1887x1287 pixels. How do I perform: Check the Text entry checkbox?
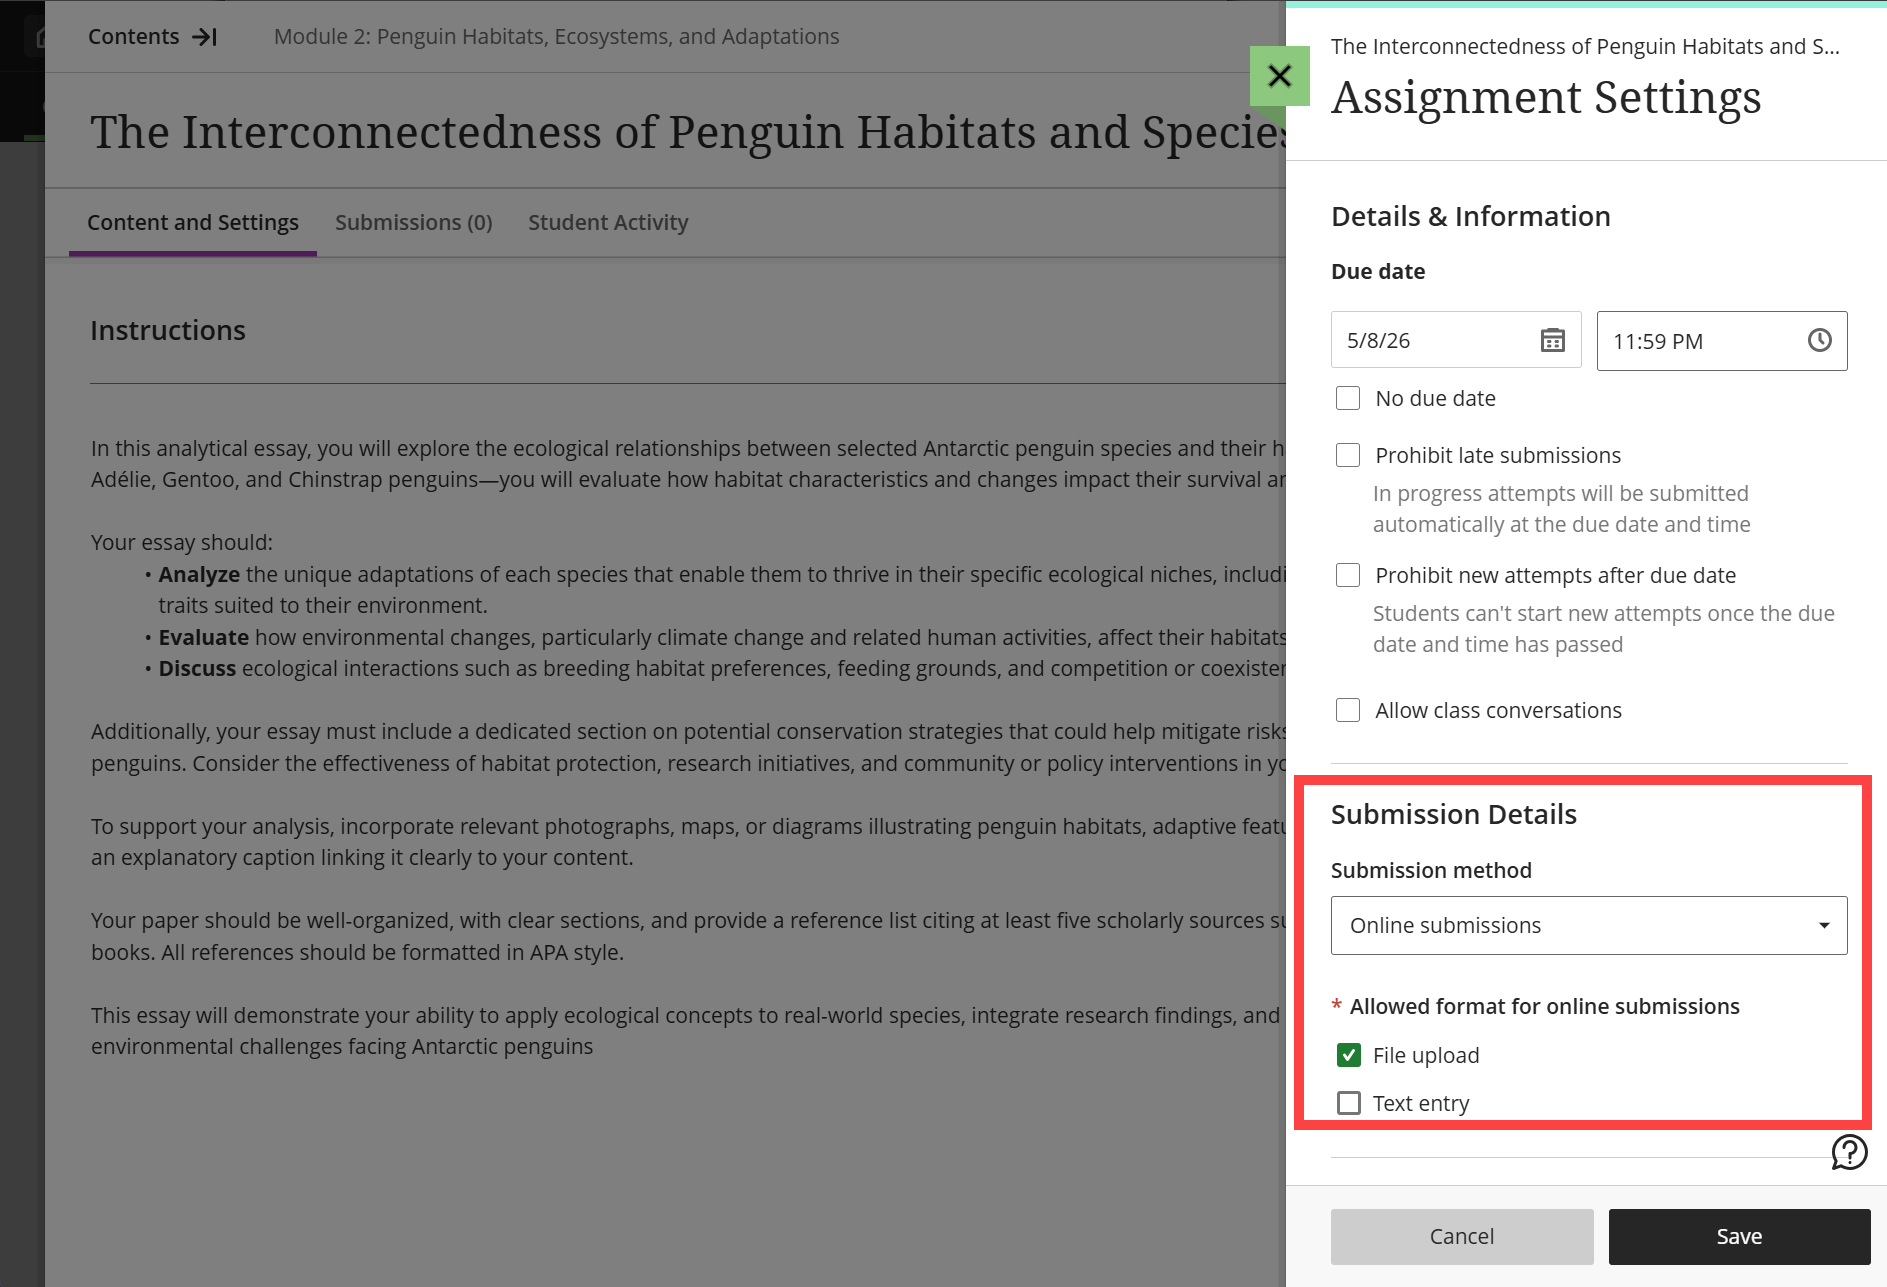[x=1348, y=1103]
